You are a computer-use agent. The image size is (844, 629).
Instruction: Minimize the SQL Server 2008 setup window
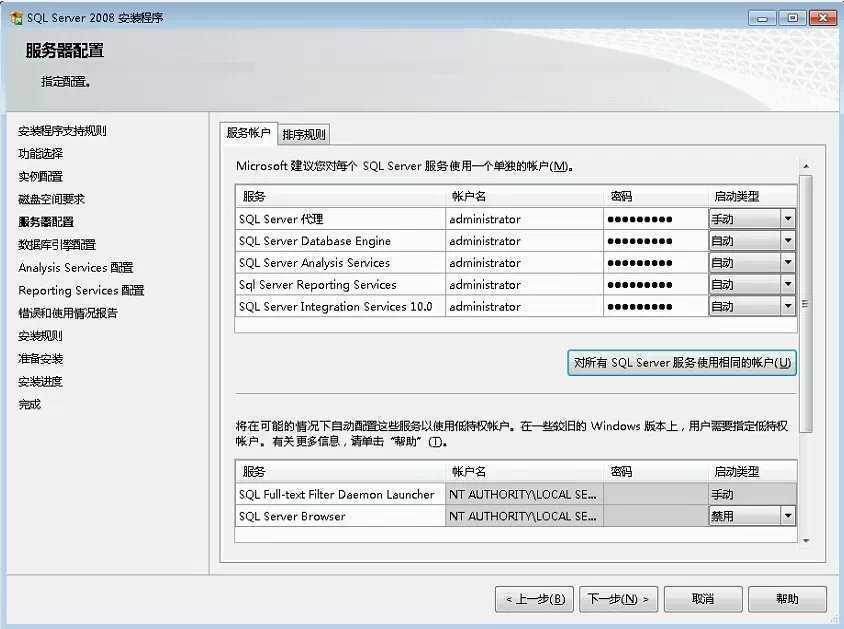[x=762, y=18]
